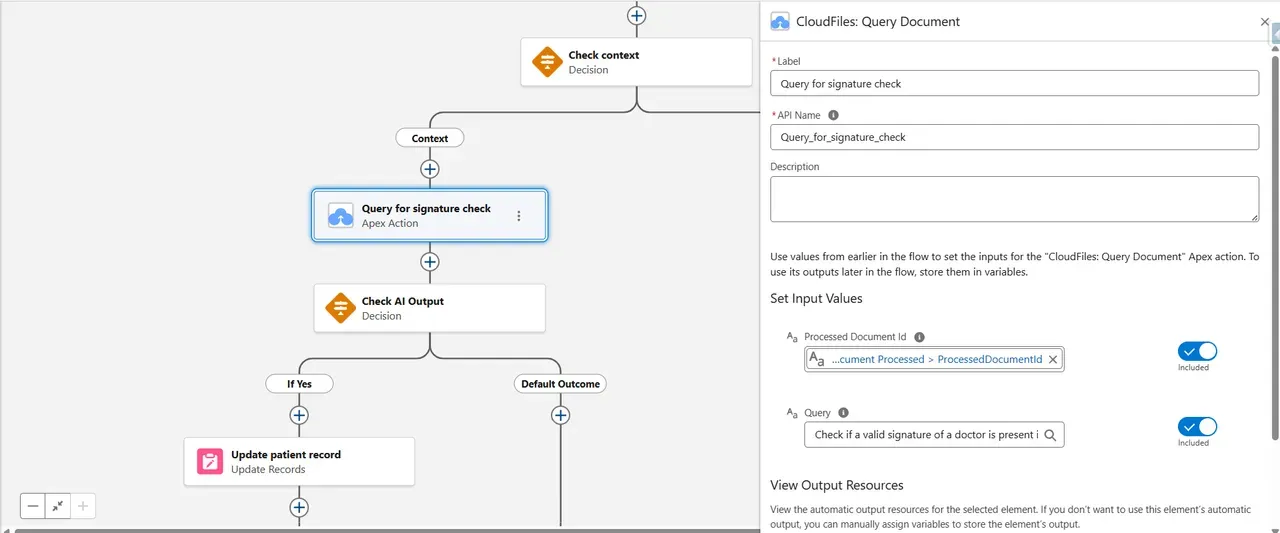1280x533 pixels.
Task: Open the Query field resource search
Action: [1050, 435]
